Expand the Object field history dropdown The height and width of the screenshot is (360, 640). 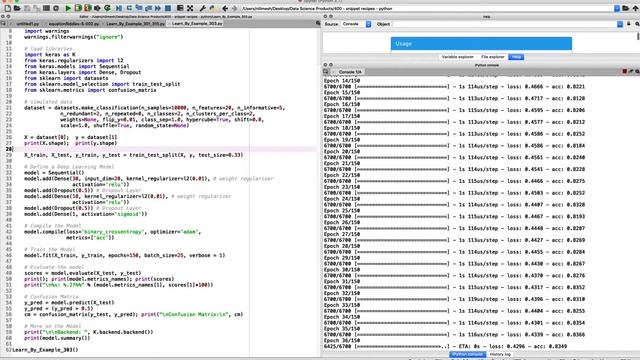pos(620,24)
